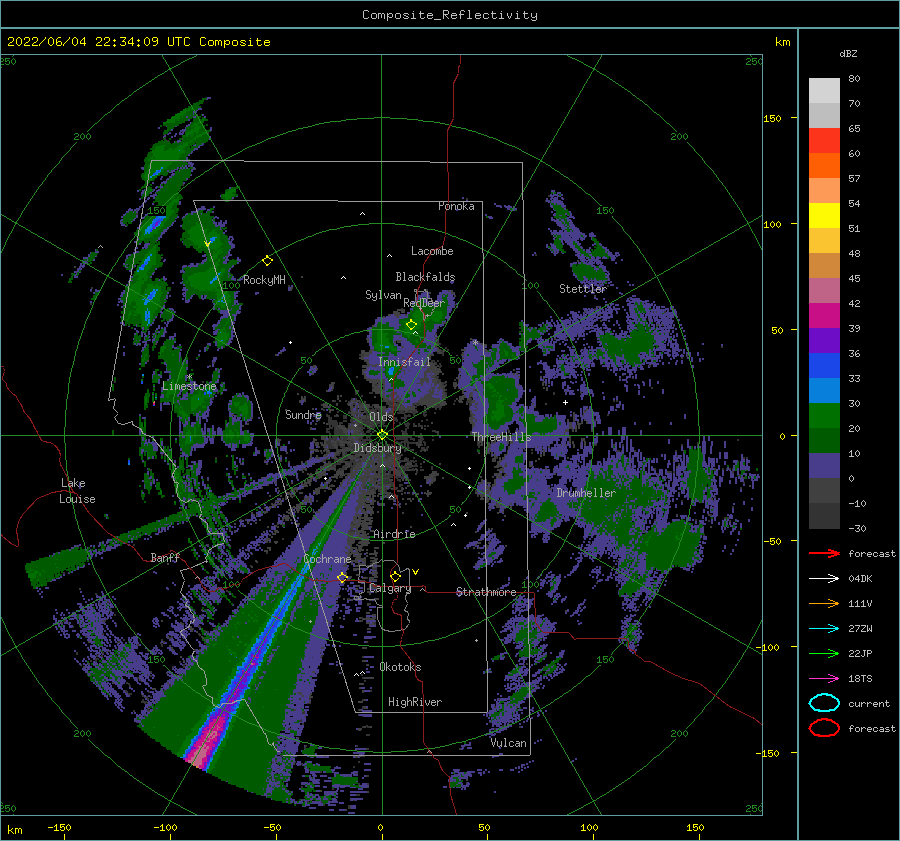Screen dimensions: 900x841
Task: Click the magenta 18TS arrow legend icon
Action: click(x=824, y=679)
